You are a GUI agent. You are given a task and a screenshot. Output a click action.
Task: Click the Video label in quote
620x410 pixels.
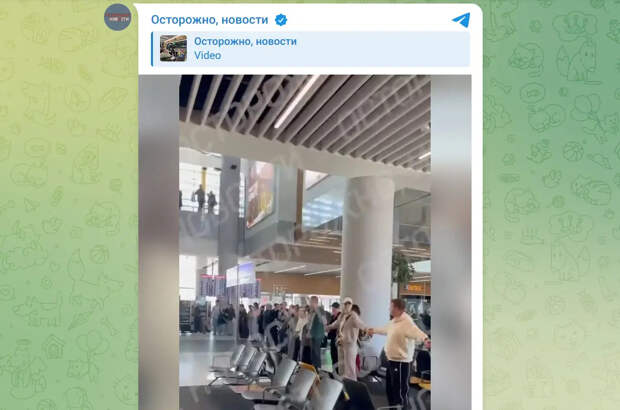click(208, 56)
